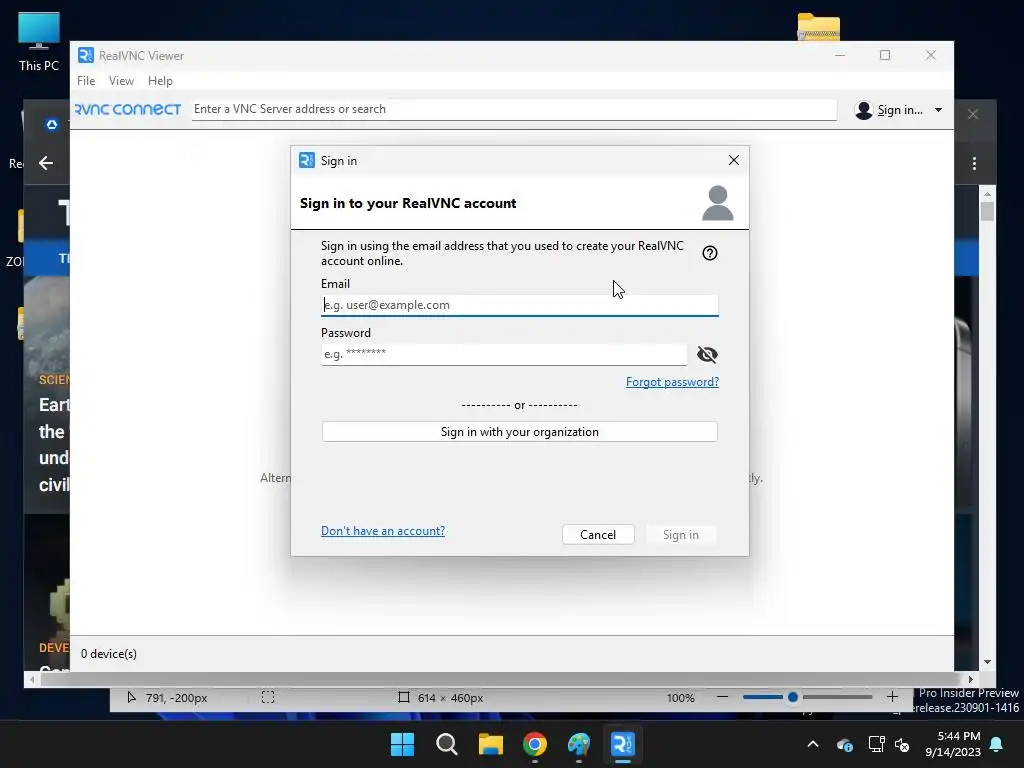Close the Sign in dialog with X
Screen dimensions: 1024x768
[733, 160]
